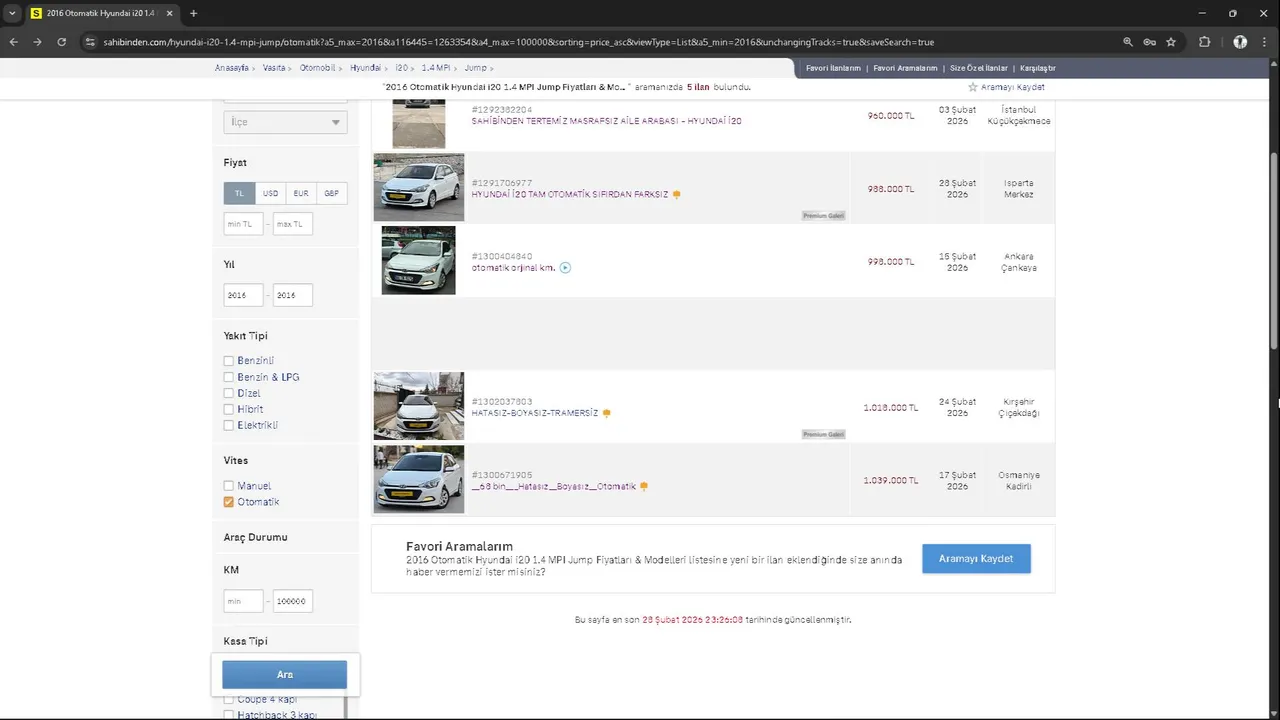Open Size Özel İlanlar menu item
The width and height of the screenshot is (1280, 720).
tap(978, 68)
